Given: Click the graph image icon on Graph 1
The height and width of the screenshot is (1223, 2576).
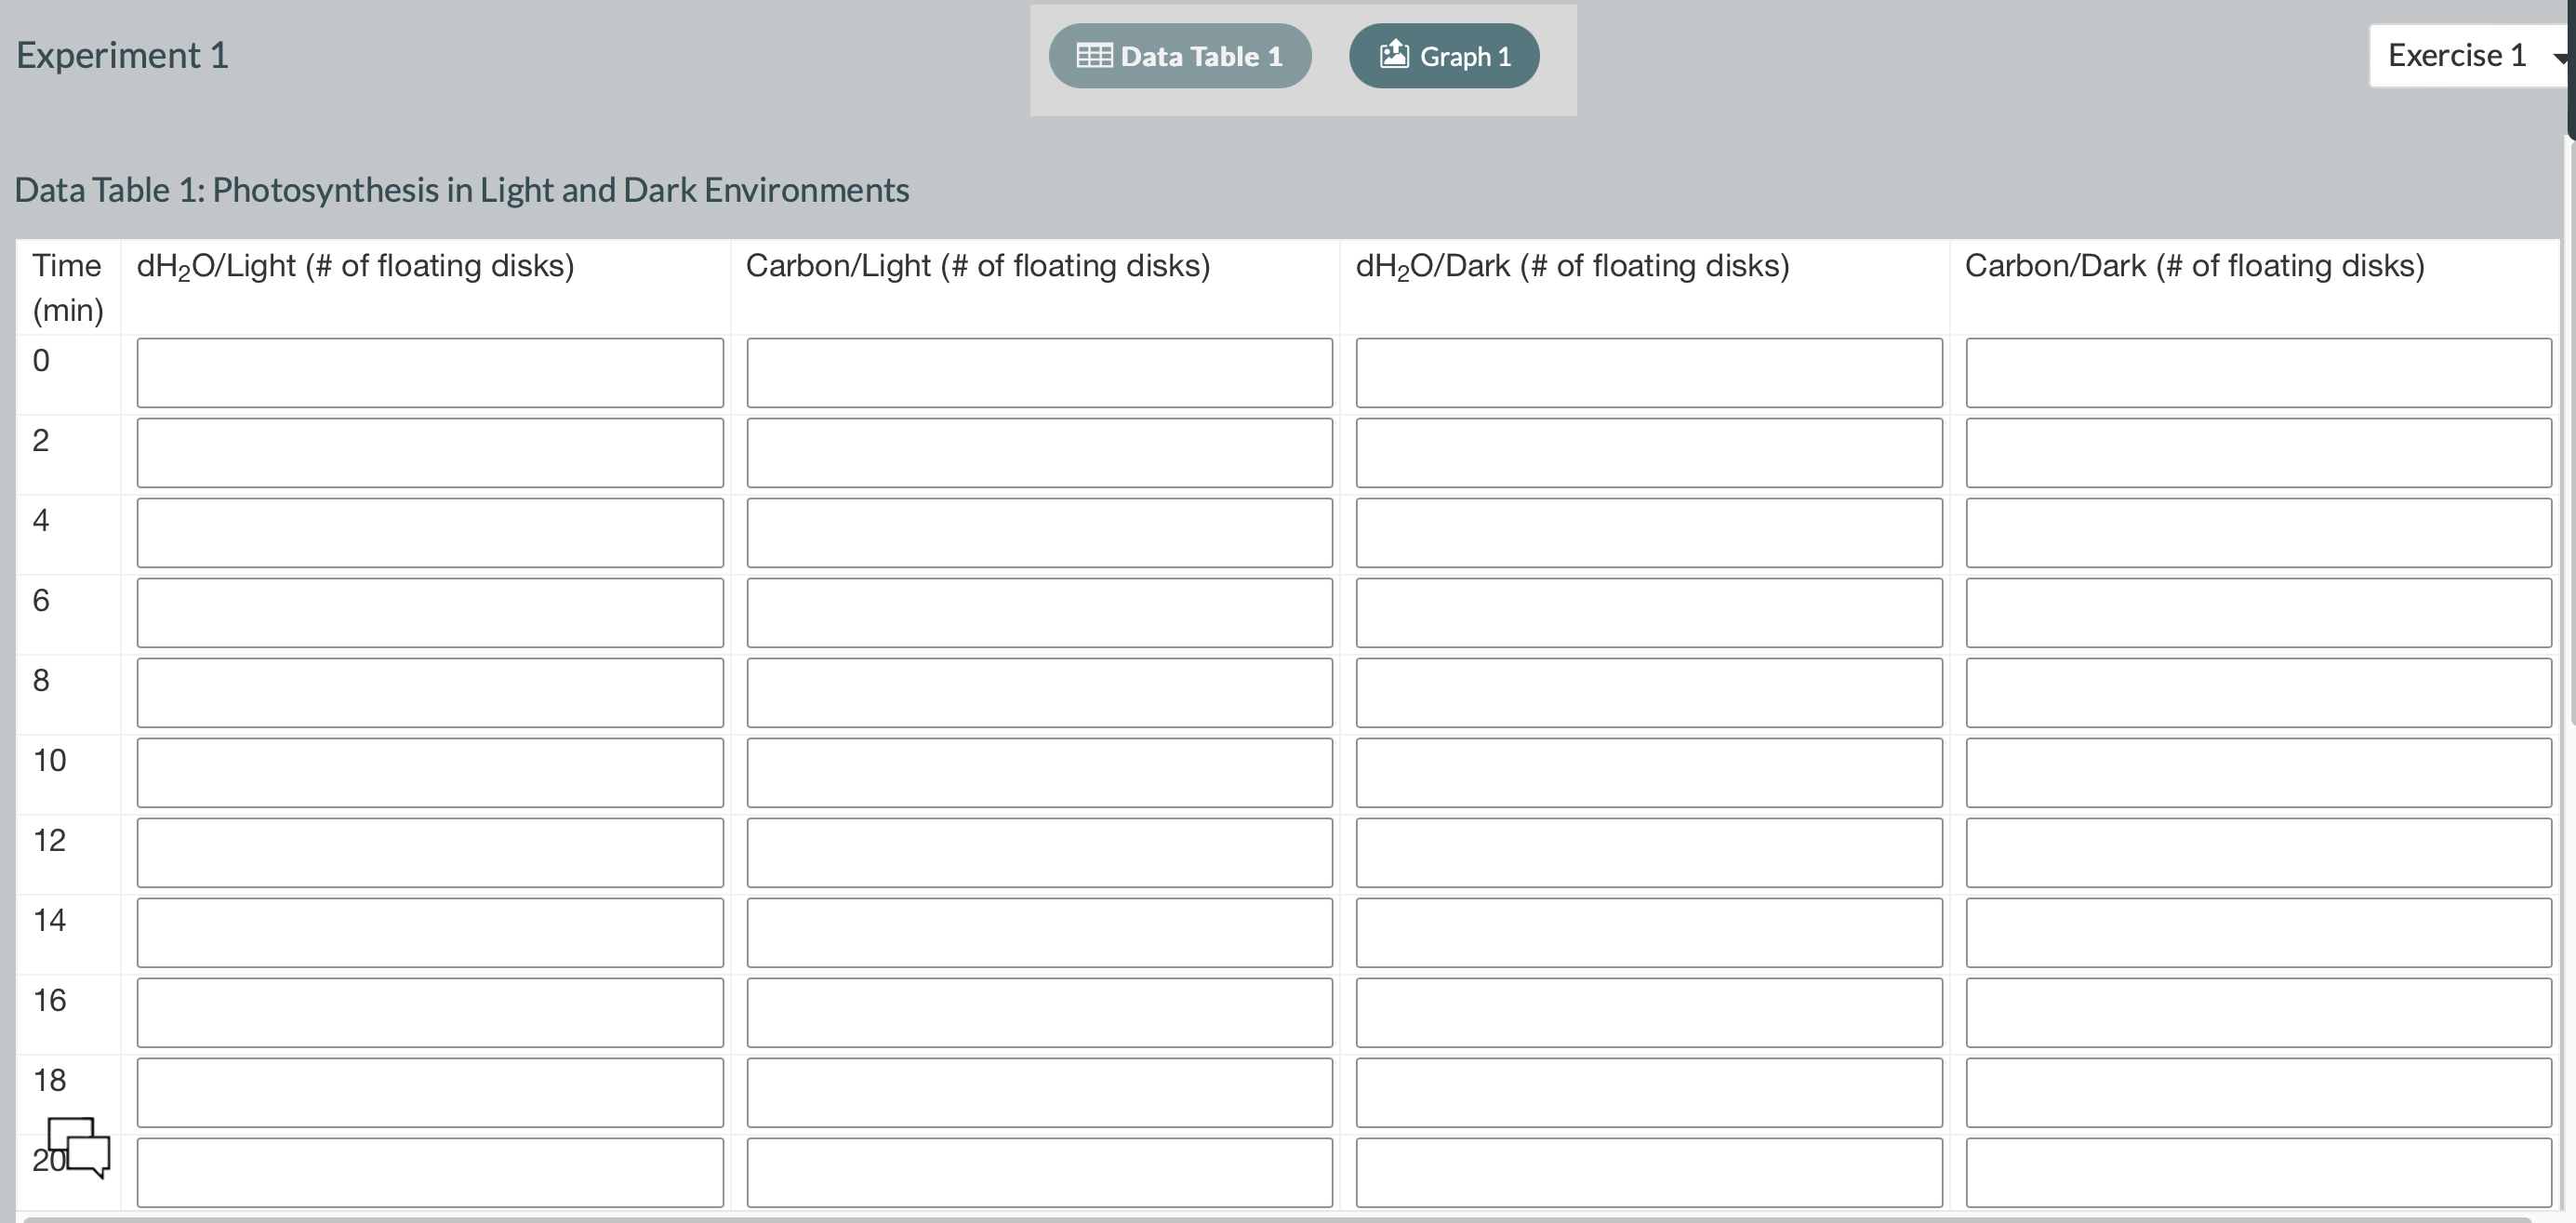Looking at the screenshot, I should tap(1395, 55).
